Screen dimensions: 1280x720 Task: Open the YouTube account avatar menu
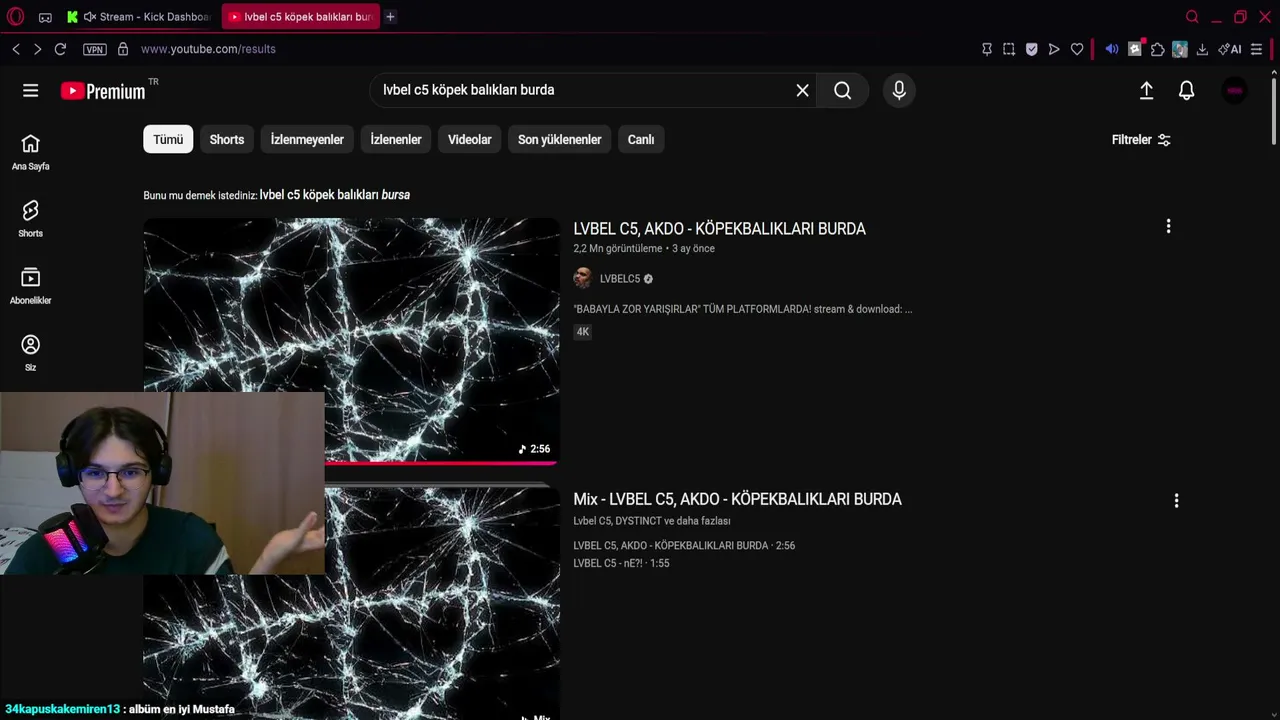pos(1235,90)
